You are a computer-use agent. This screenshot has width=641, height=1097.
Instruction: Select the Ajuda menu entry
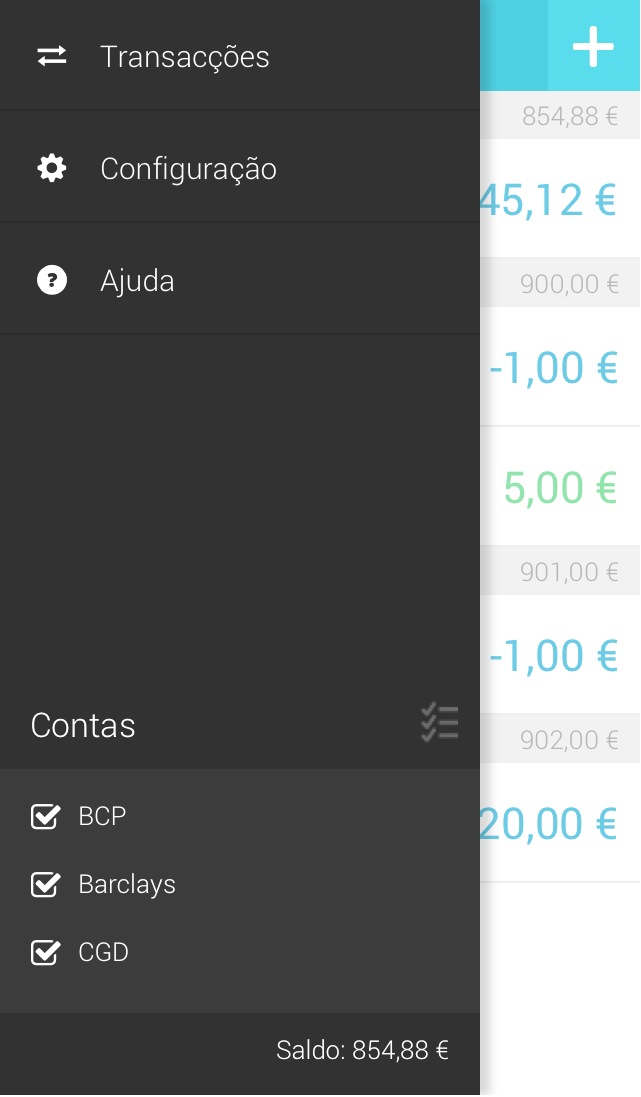click(138, 280)
